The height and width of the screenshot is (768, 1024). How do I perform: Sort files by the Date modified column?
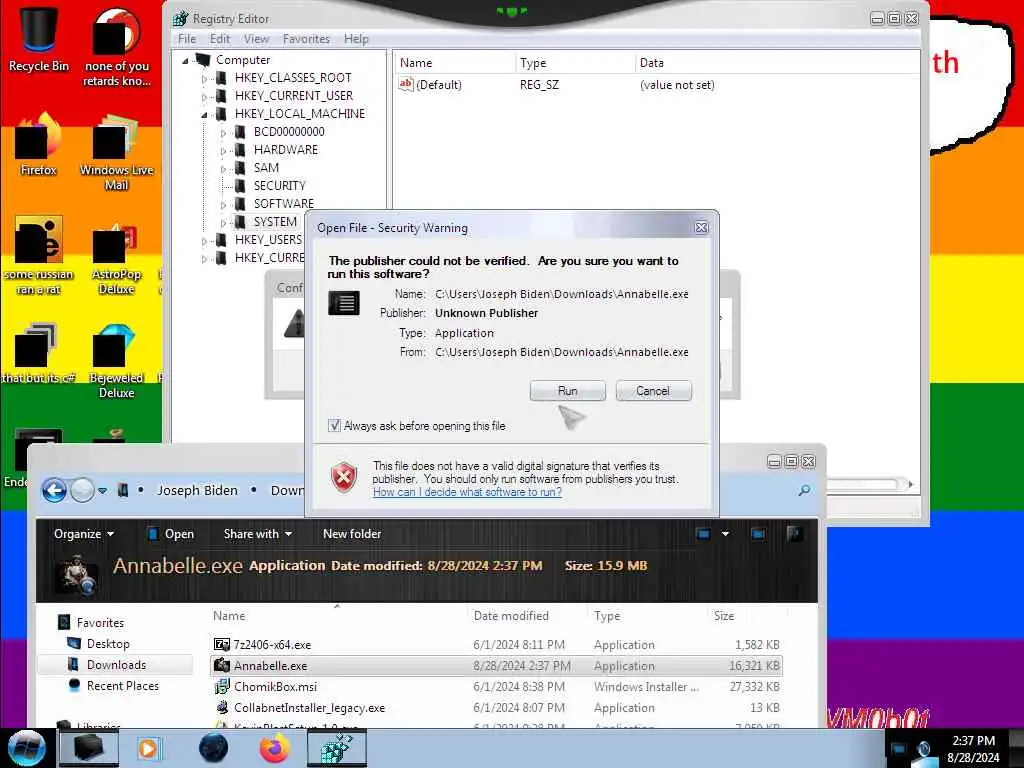511,615
